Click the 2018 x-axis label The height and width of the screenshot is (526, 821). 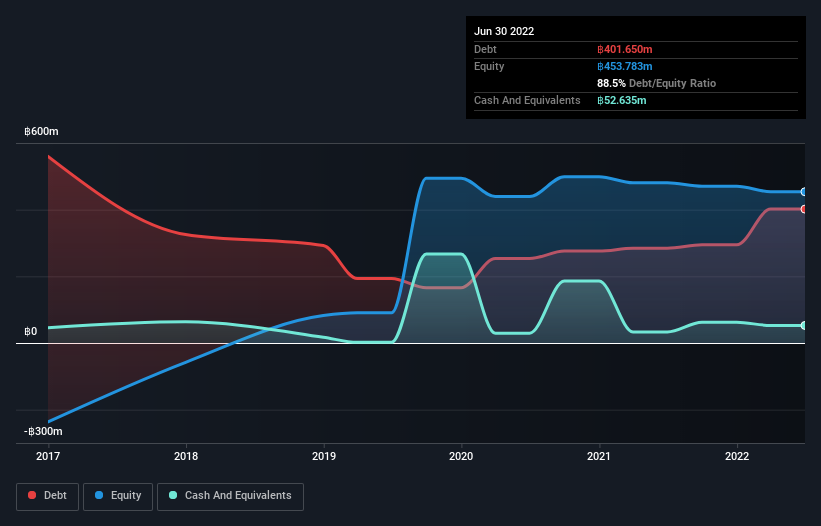coord(186,456)
